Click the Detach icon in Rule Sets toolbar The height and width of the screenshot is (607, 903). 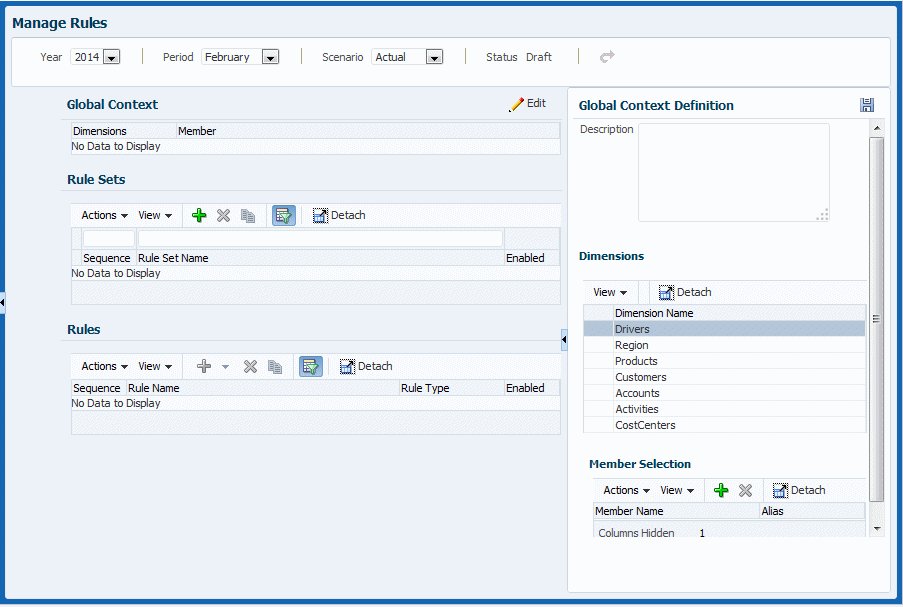(x=320, y=215)
